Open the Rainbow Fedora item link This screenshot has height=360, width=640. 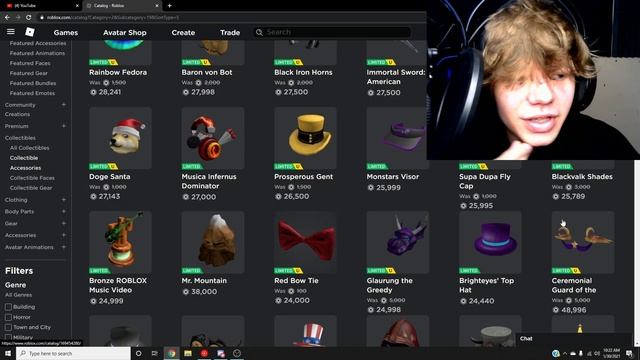118,72
